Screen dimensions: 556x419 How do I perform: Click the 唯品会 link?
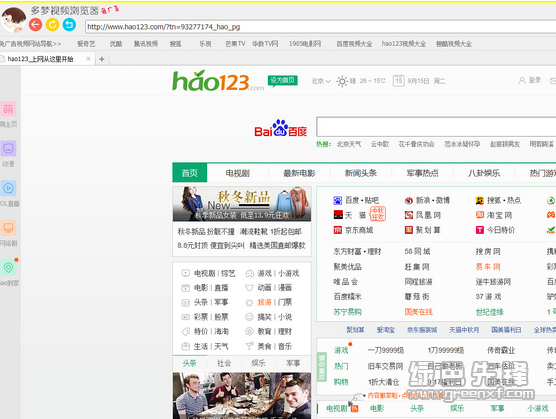point(345,282)
